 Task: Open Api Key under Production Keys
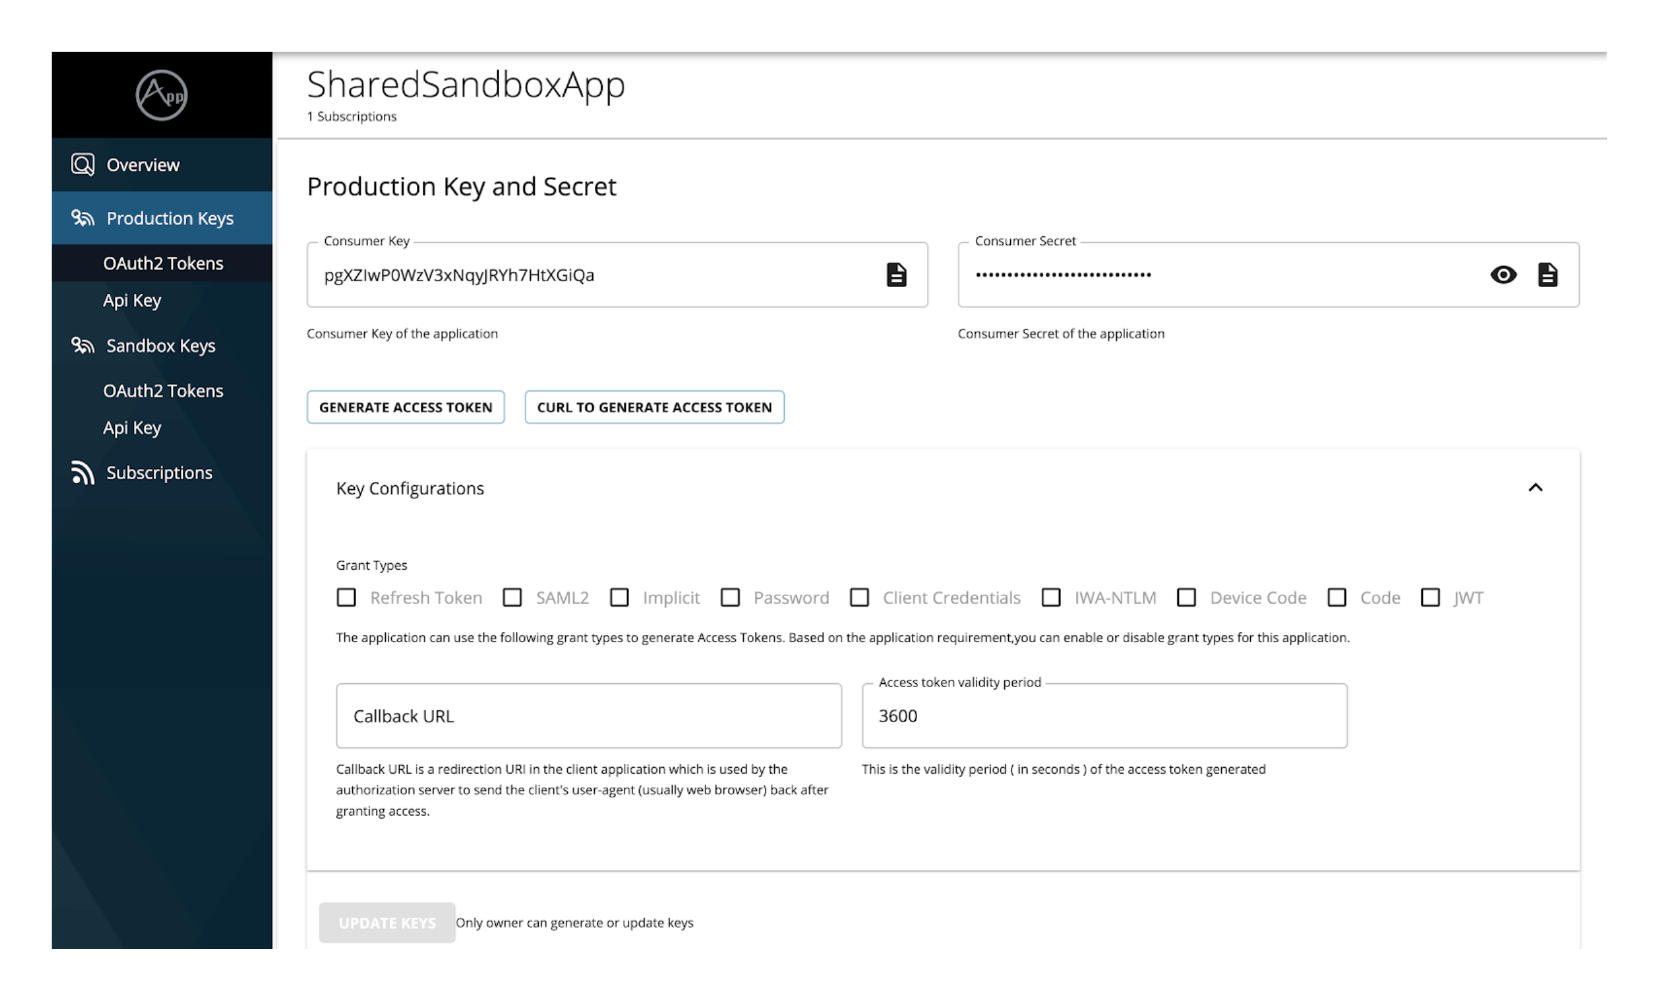(x=162, y=300)
